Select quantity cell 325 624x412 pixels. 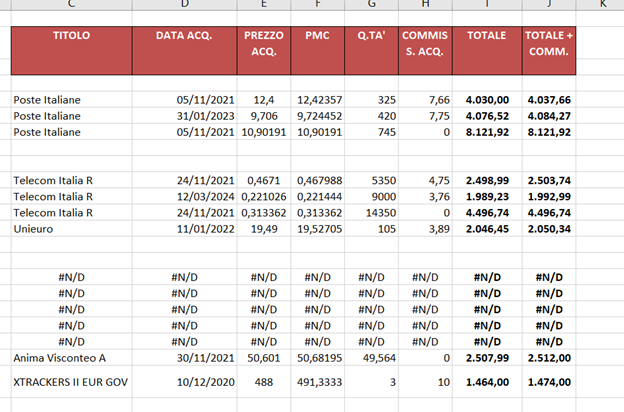pos(371,100)
